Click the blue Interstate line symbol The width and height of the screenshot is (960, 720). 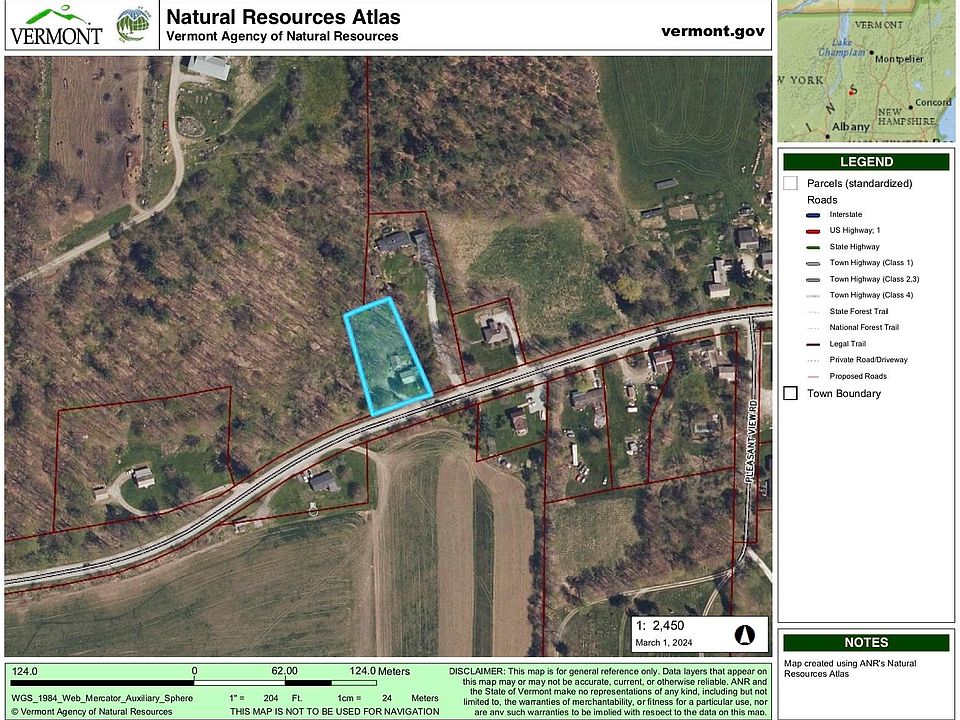(813, 215)
